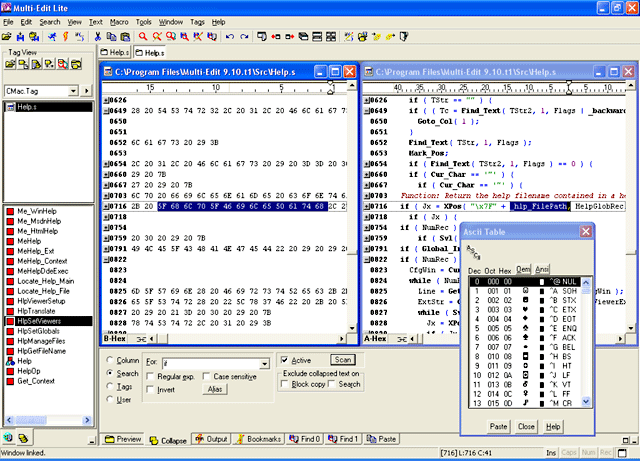Click the Search magnifier toolbar icon
Viewport: 640px width, 461px height.
[x=143, y=37]
